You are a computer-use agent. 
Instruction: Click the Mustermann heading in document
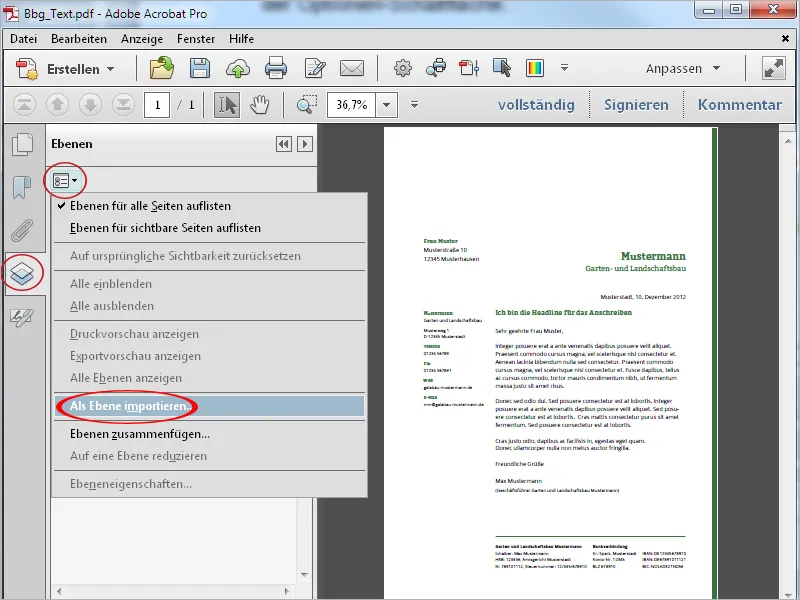point(653,256)
